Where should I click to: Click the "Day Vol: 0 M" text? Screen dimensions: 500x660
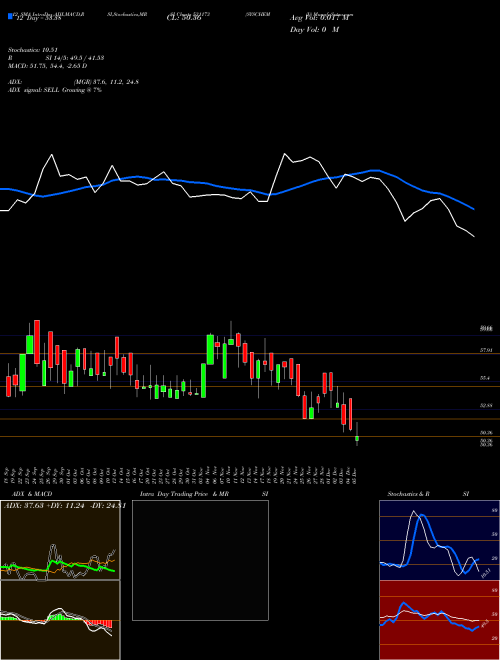[314, 30]
